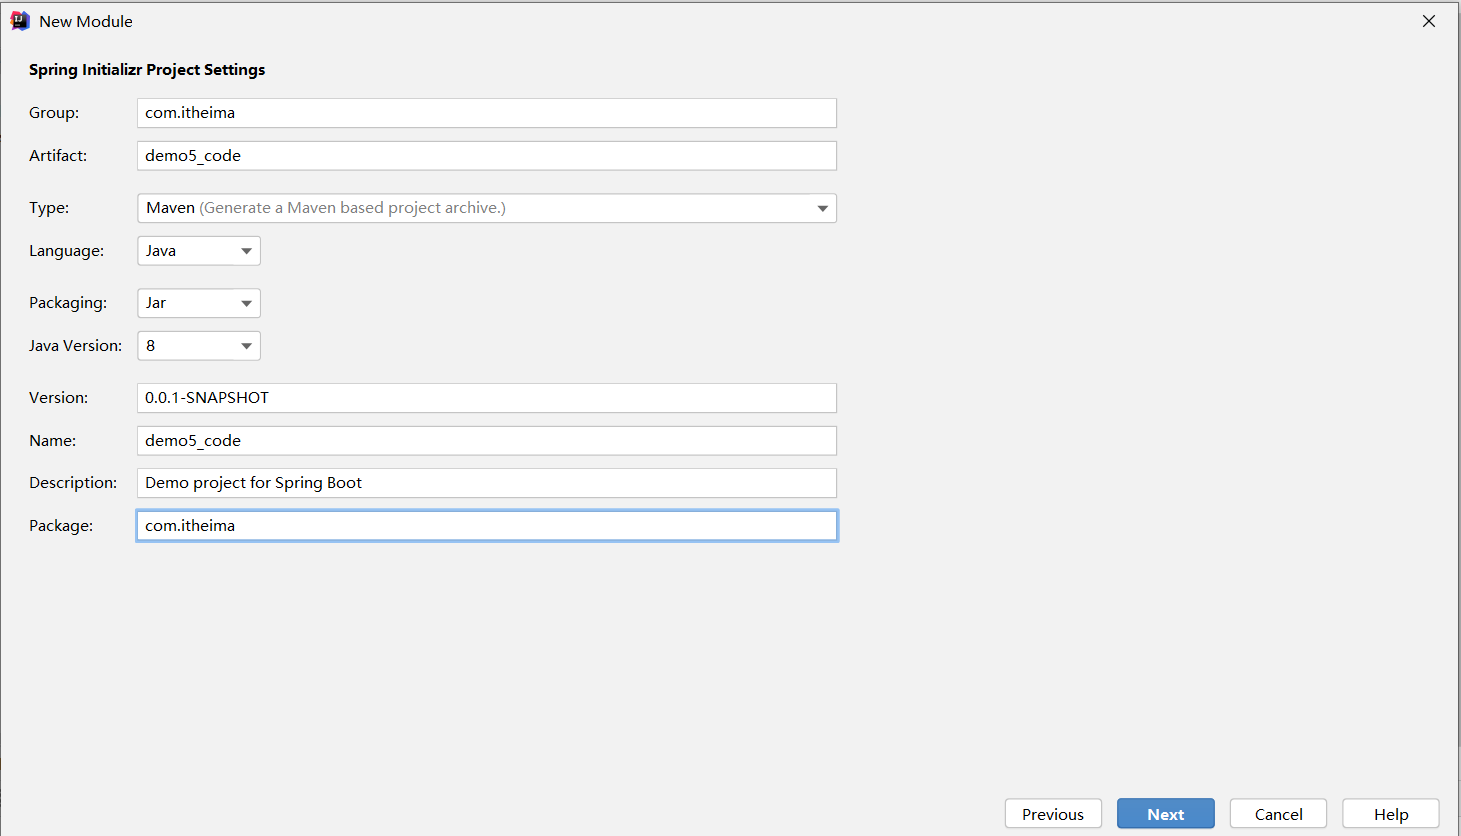
Task: Focus the Package text field
Action: [x=486, y=526]
